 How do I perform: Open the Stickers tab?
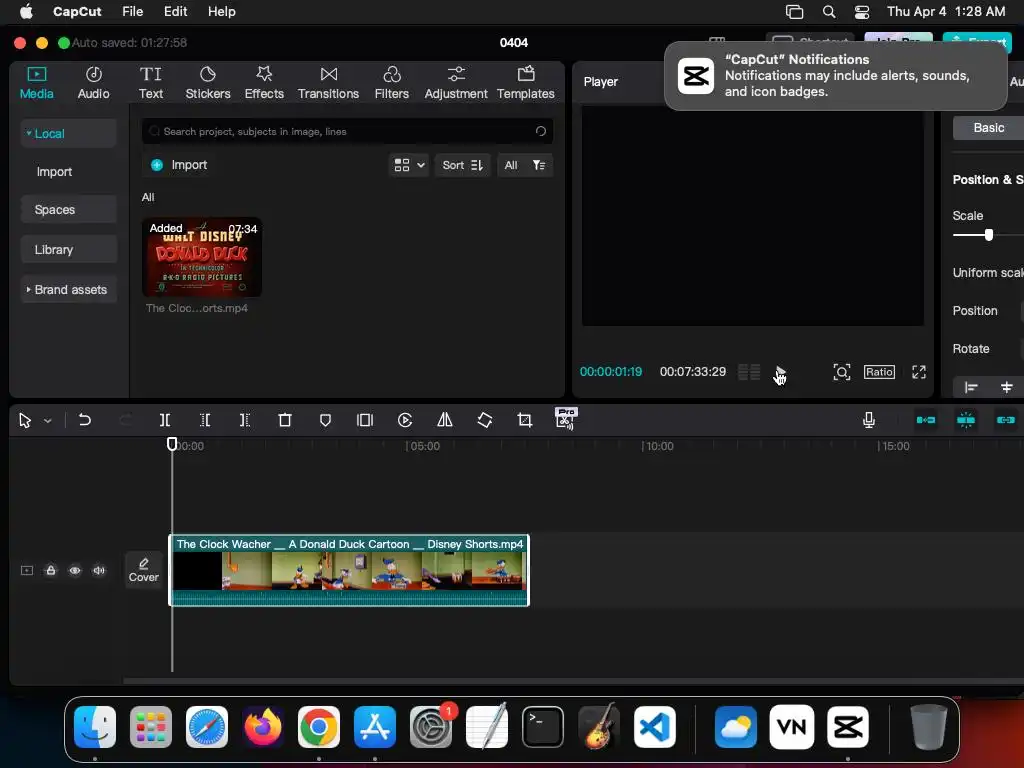[208, 83]
